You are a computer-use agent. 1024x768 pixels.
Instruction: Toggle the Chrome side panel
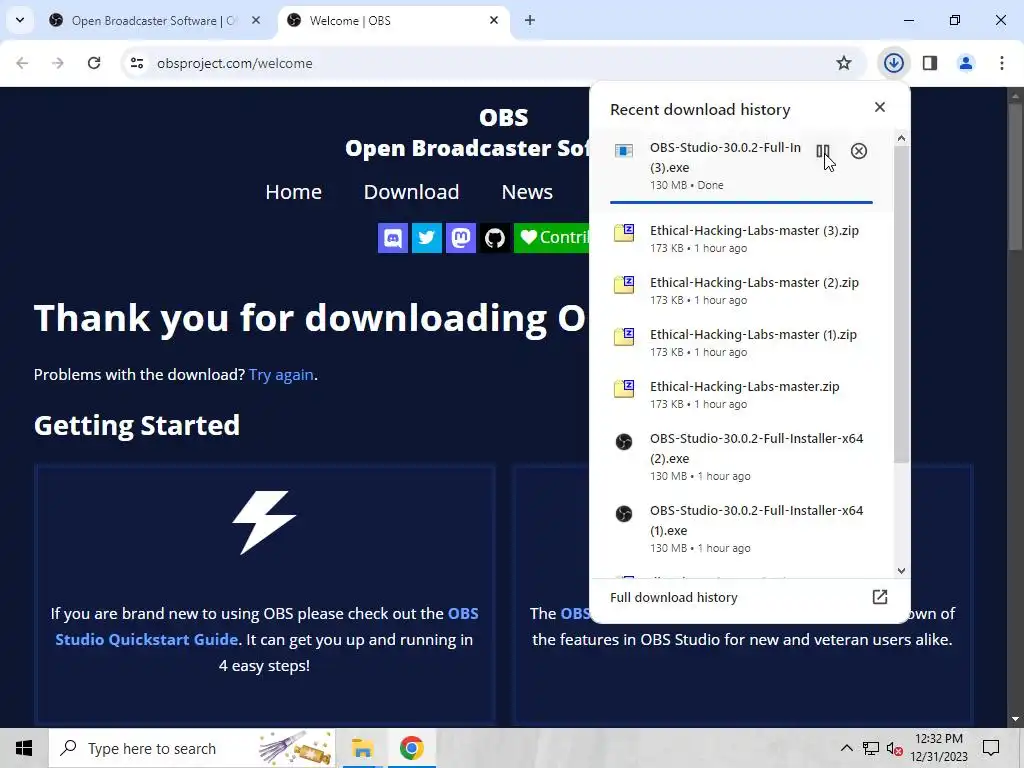[930, 63]
